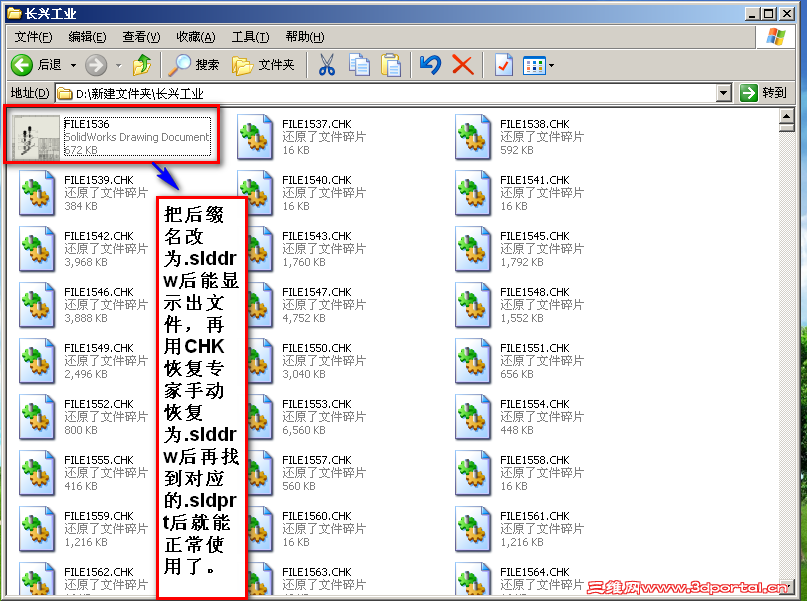Select the FILE1559.CHK file icon
807x601 pixels.
coord(37,529)
